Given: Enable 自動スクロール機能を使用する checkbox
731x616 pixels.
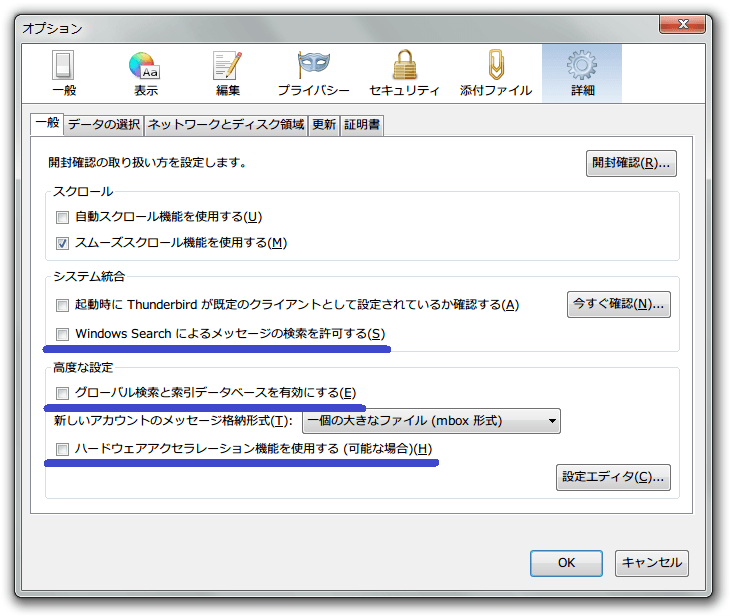Looking at the screenshot, I should coord(62,217).
